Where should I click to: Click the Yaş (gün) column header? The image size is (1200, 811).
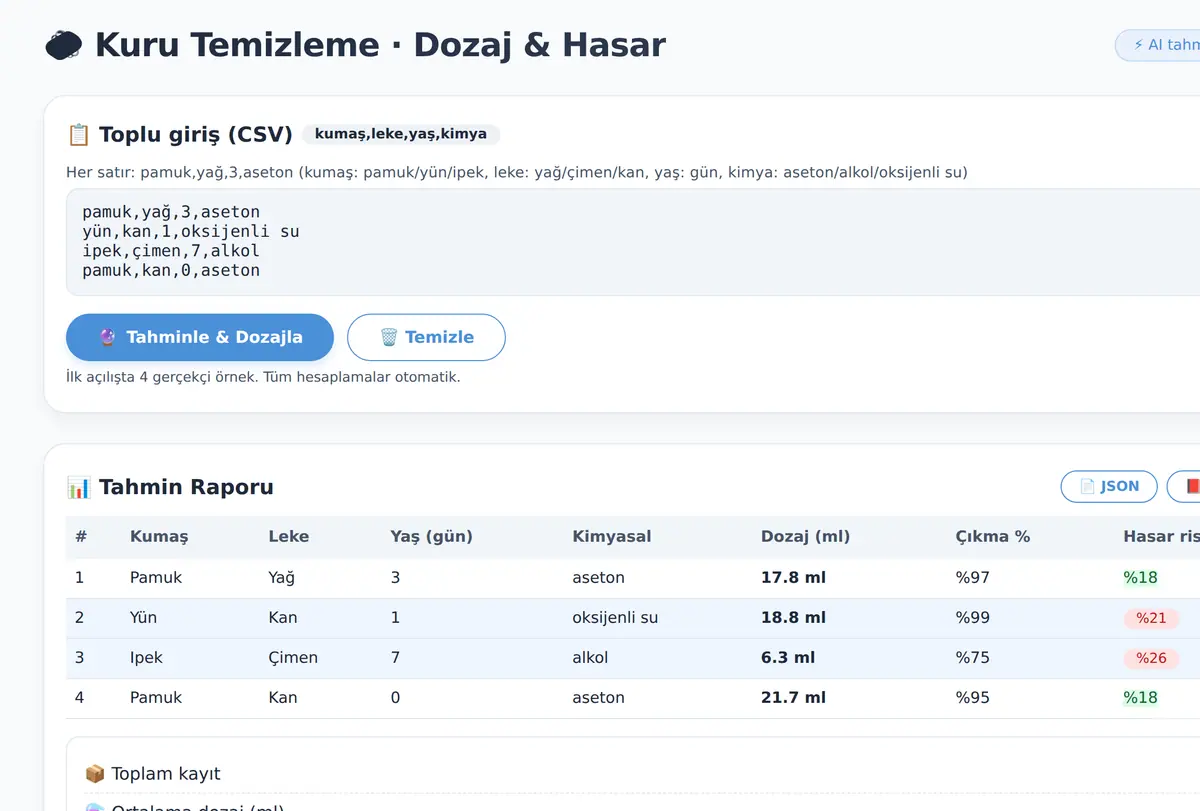point(431,536)
